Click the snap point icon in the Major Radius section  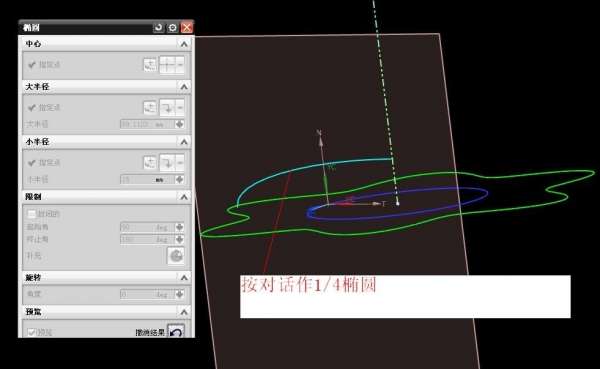coord(167,108)
